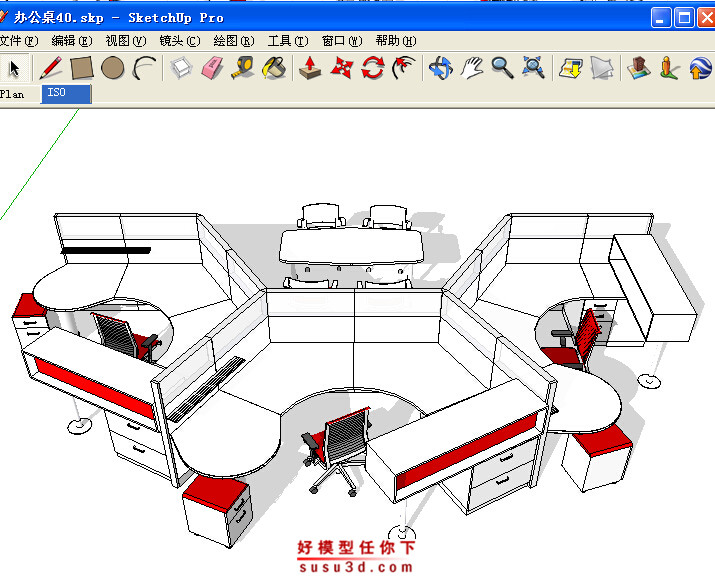Screen dimensions: 715x577
Task: Activate the Orbit tool
Action: pos(440,68)
